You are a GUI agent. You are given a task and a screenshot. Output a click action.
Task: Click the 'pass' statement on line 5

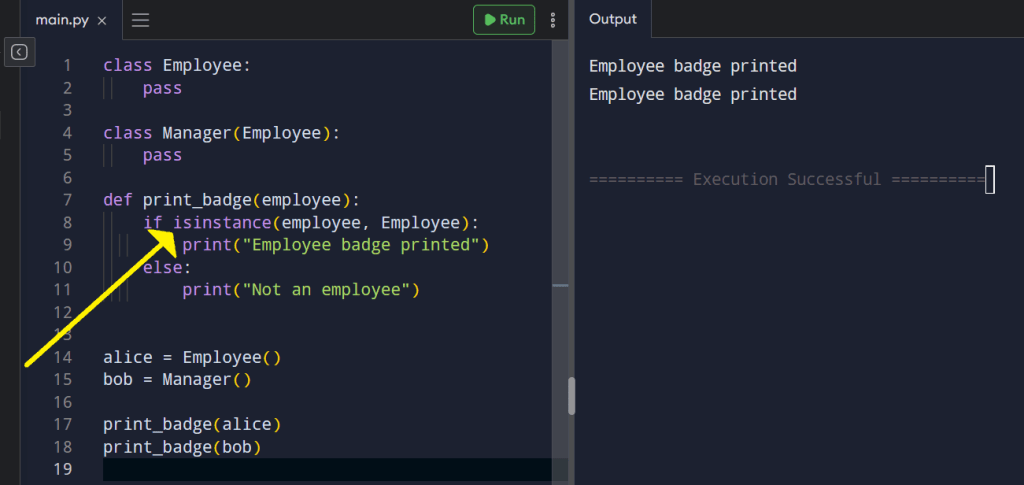[x=163, y=155]
